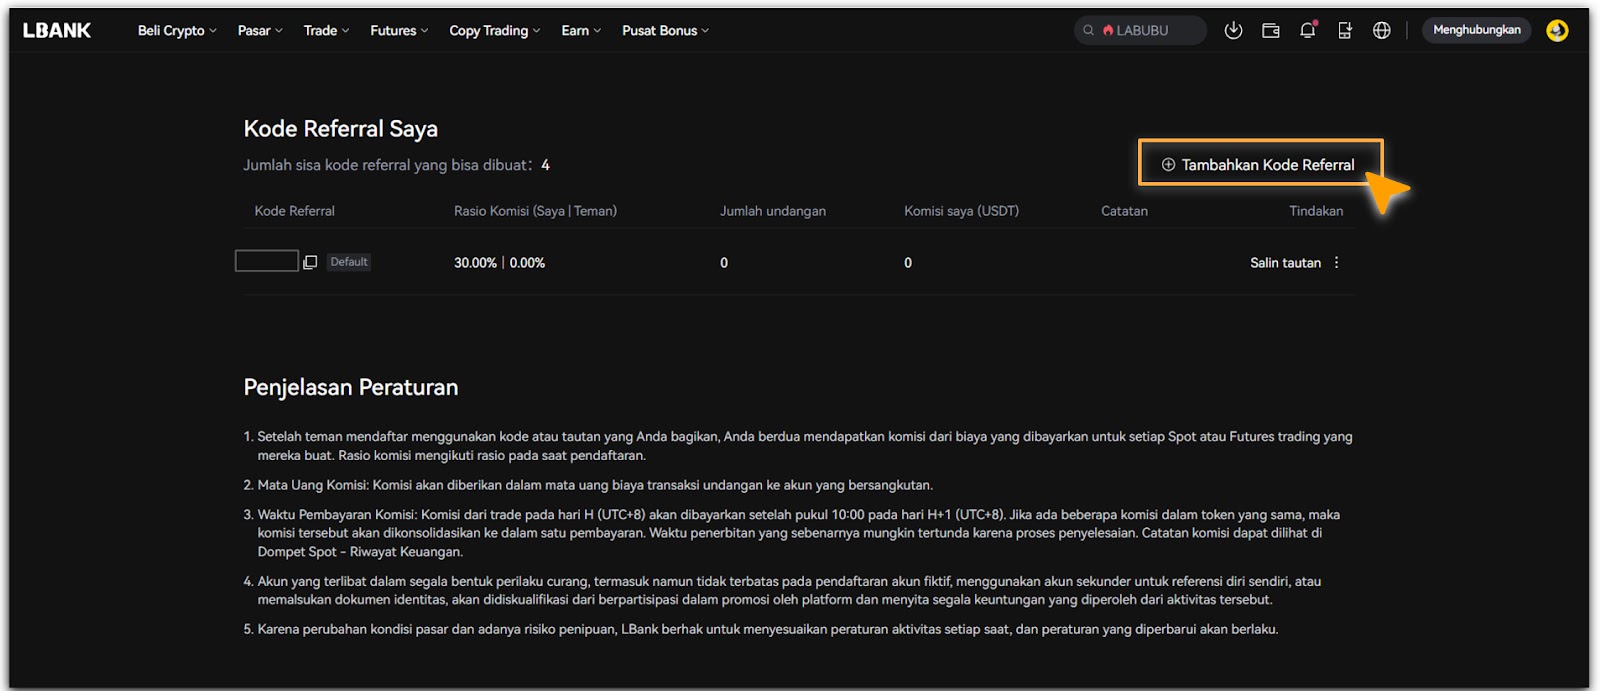
Task: Expand the Pasar menu
Action: [x=259, y=31]
